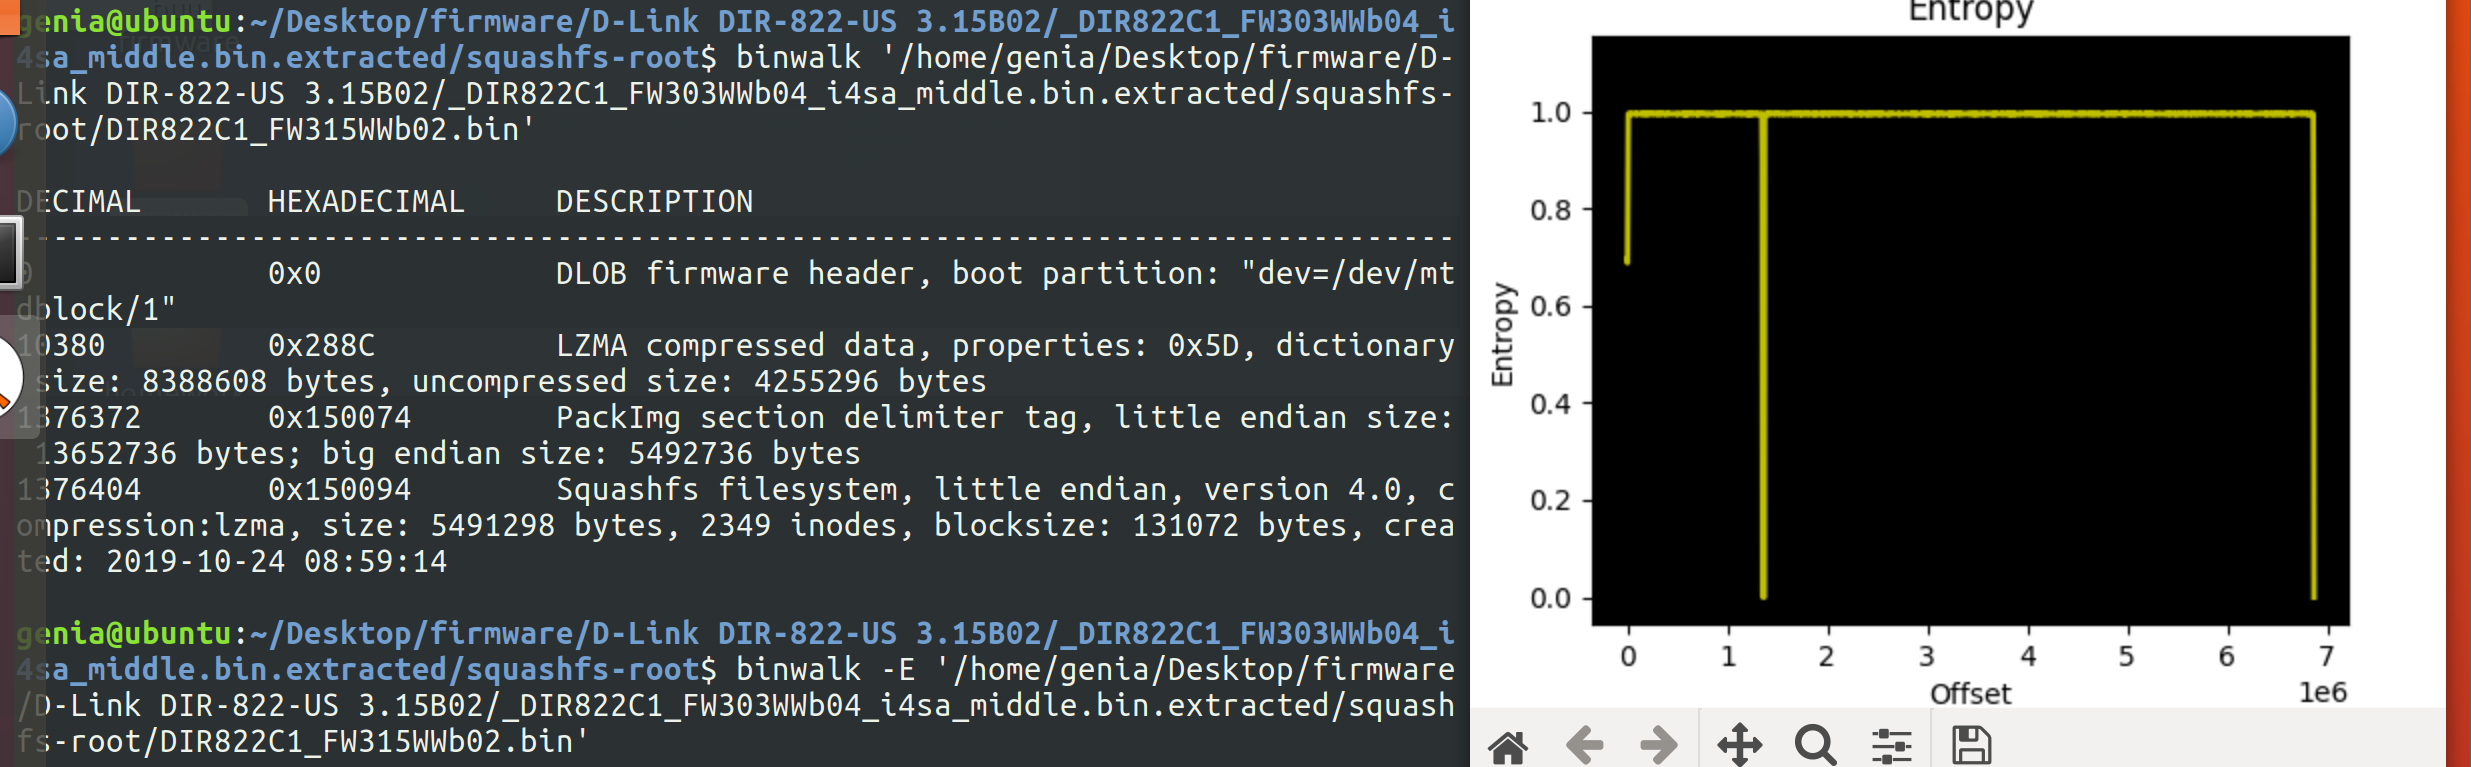Open Configure subplots sliders icon

pos(1891,746)
